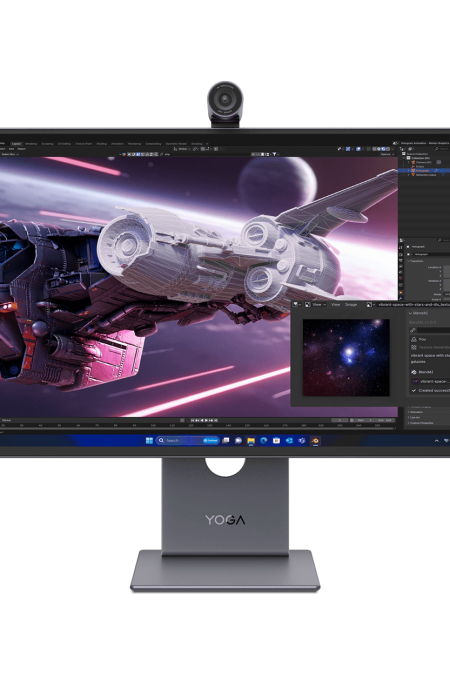Open the image editor View mode dropdown
Viewport: 450px width, 675px height.
316,304
